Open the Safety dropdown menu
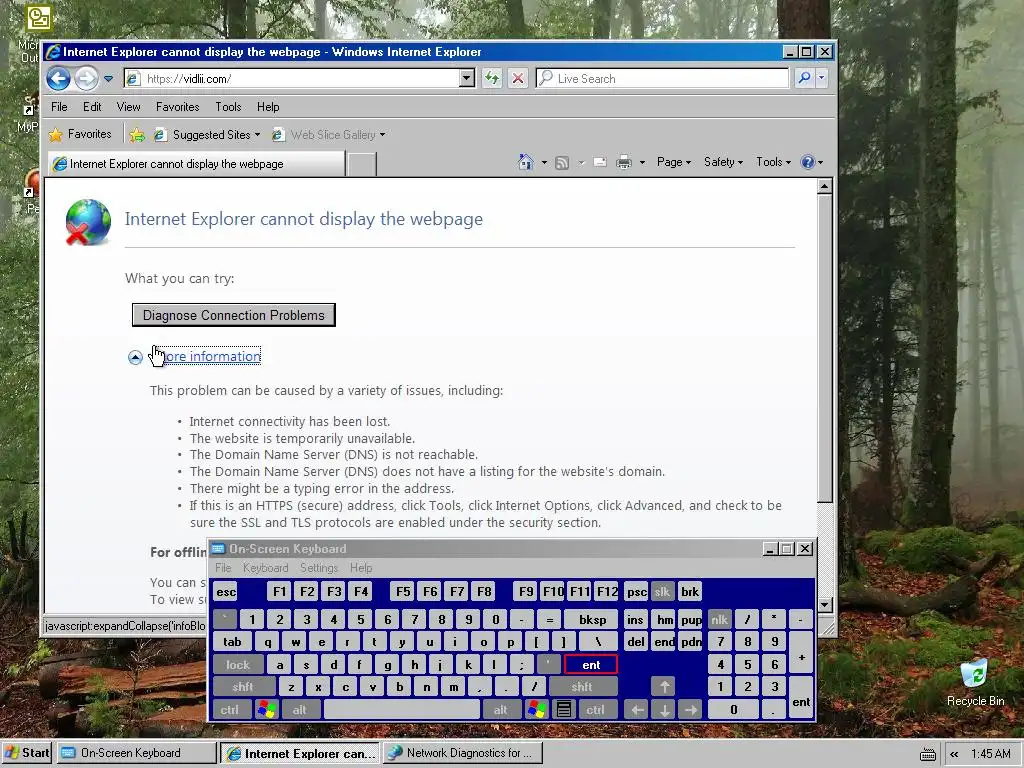The image size is (1024, 768). pyautogui.click(x=723, y=162)
